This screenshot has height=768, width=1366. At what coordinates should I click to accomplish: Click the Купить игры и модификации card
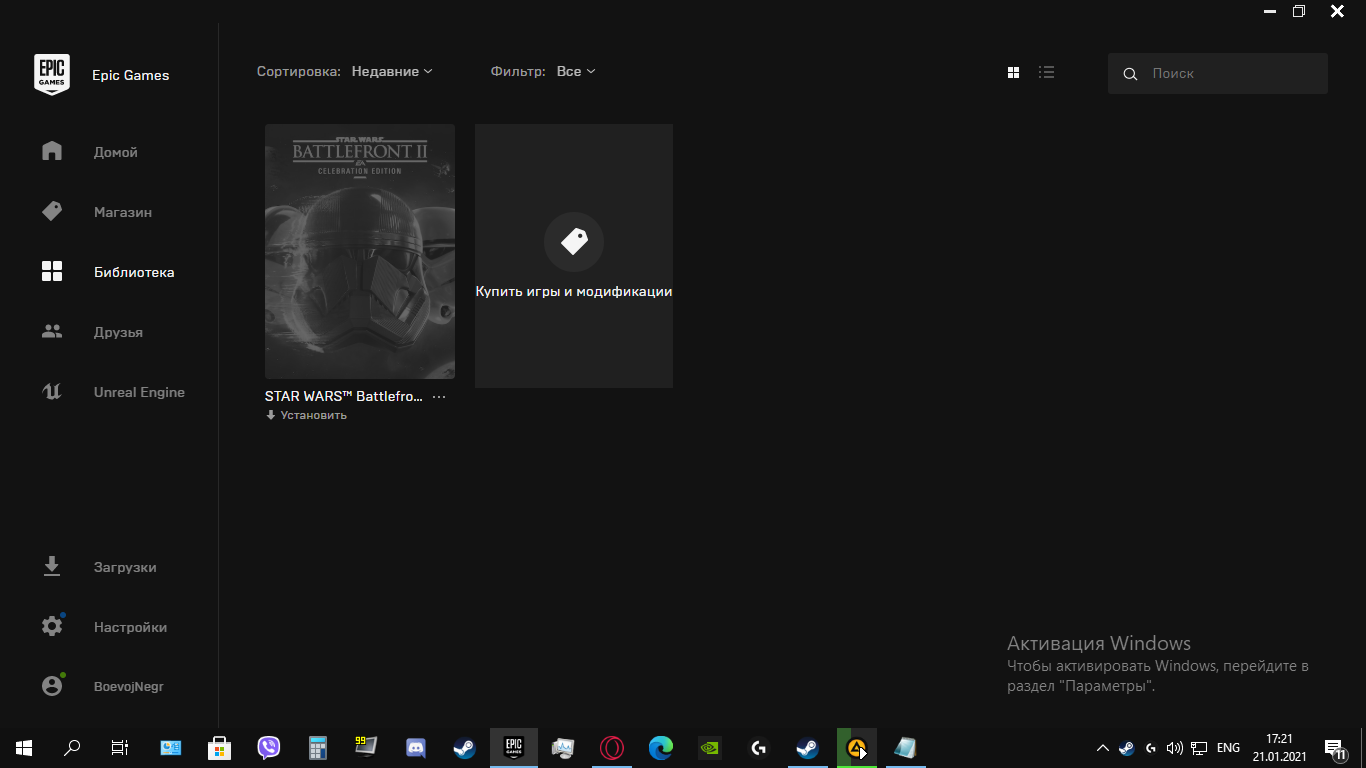point(574,256)
